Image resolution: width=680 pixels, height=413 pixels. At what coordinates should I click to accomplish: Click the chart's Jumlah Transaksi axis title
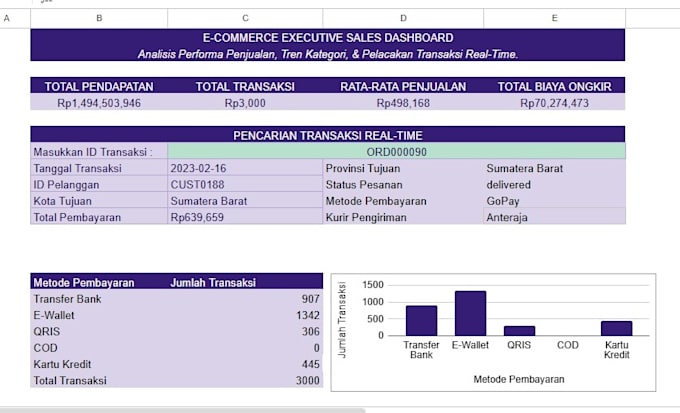click(342, 320)
